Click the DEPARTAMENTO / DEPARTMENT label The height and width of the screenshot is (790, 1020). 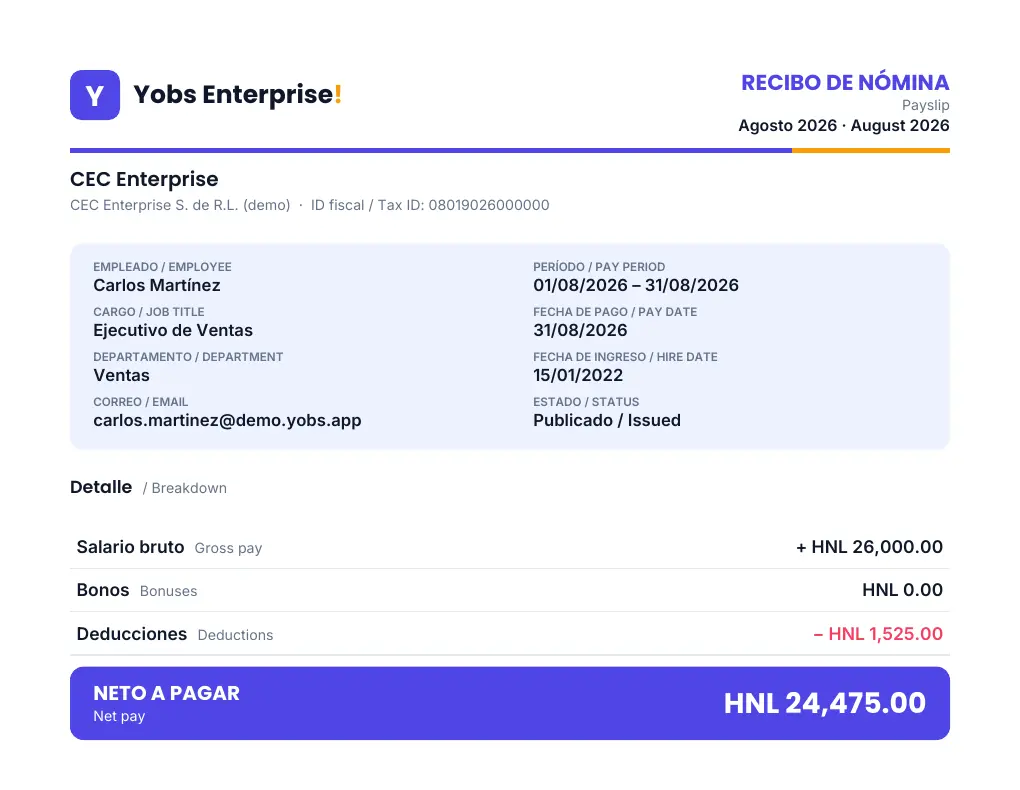[188, 357]
